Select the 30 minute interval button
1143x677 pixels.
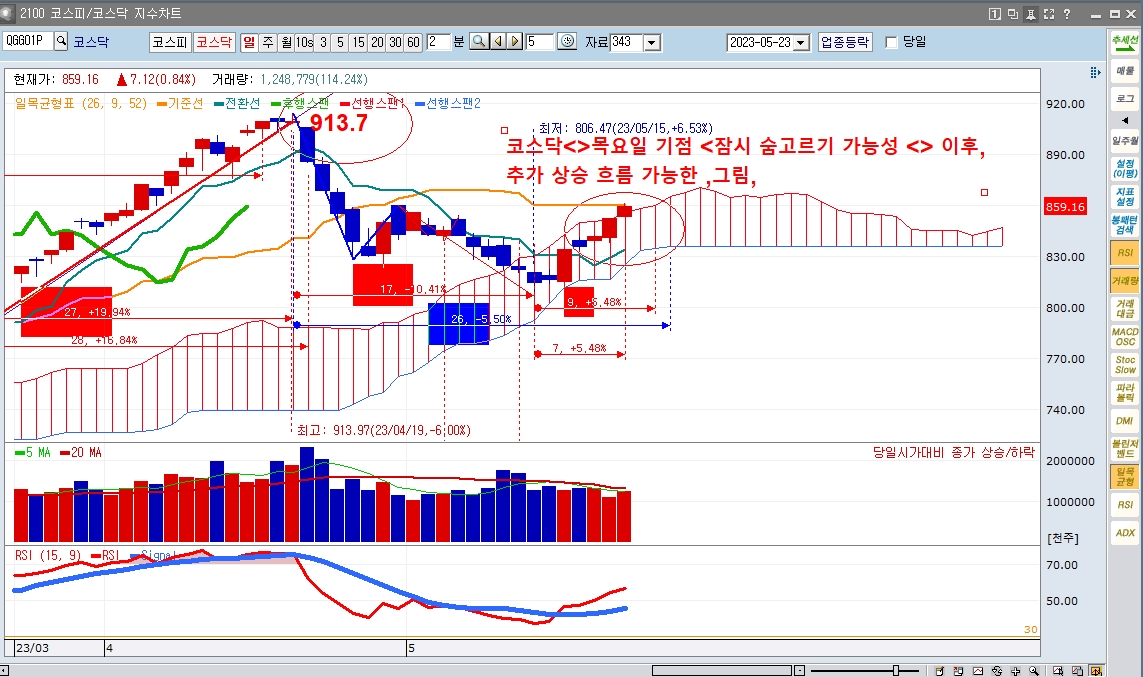[395, 42]
